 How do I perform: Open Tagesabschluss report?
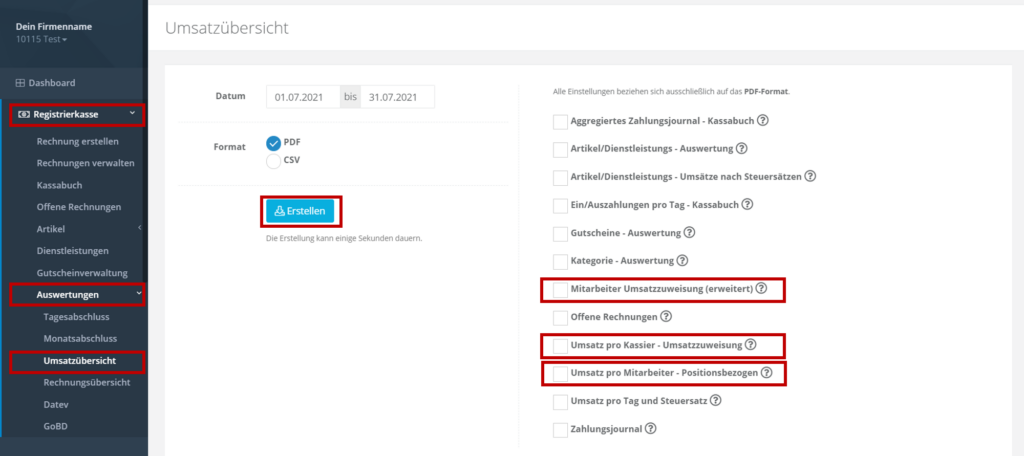click(x=76, y=317)
